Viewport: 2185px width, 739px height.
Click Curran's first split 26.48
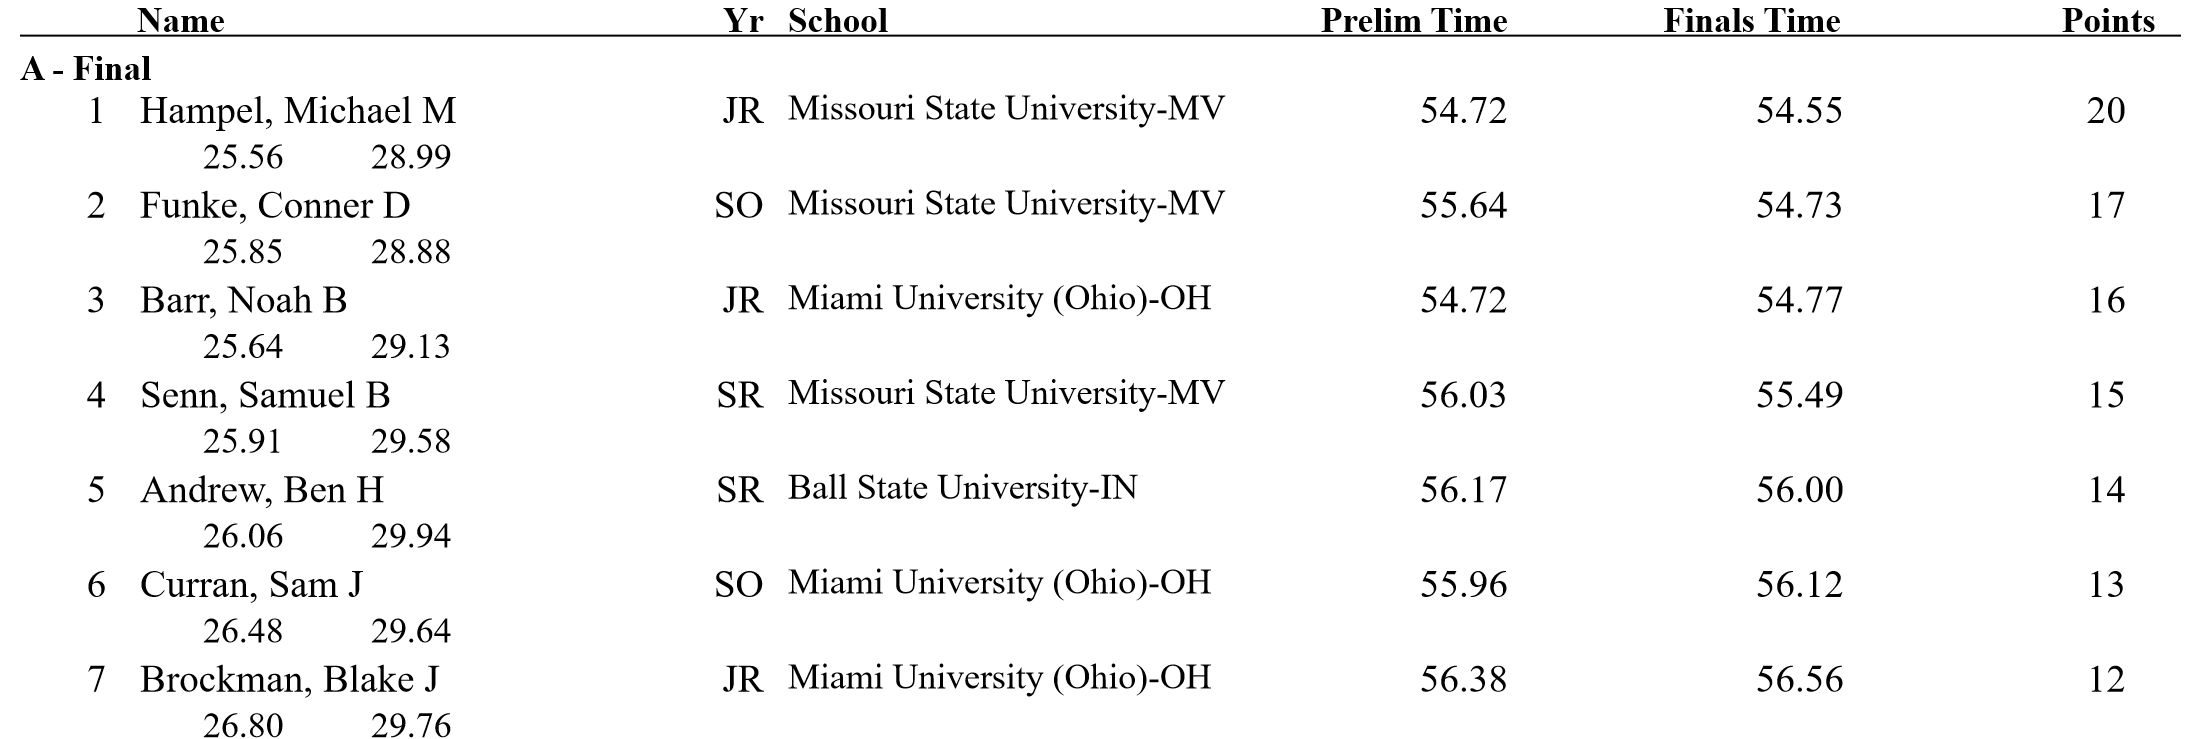tap(243, 631)
